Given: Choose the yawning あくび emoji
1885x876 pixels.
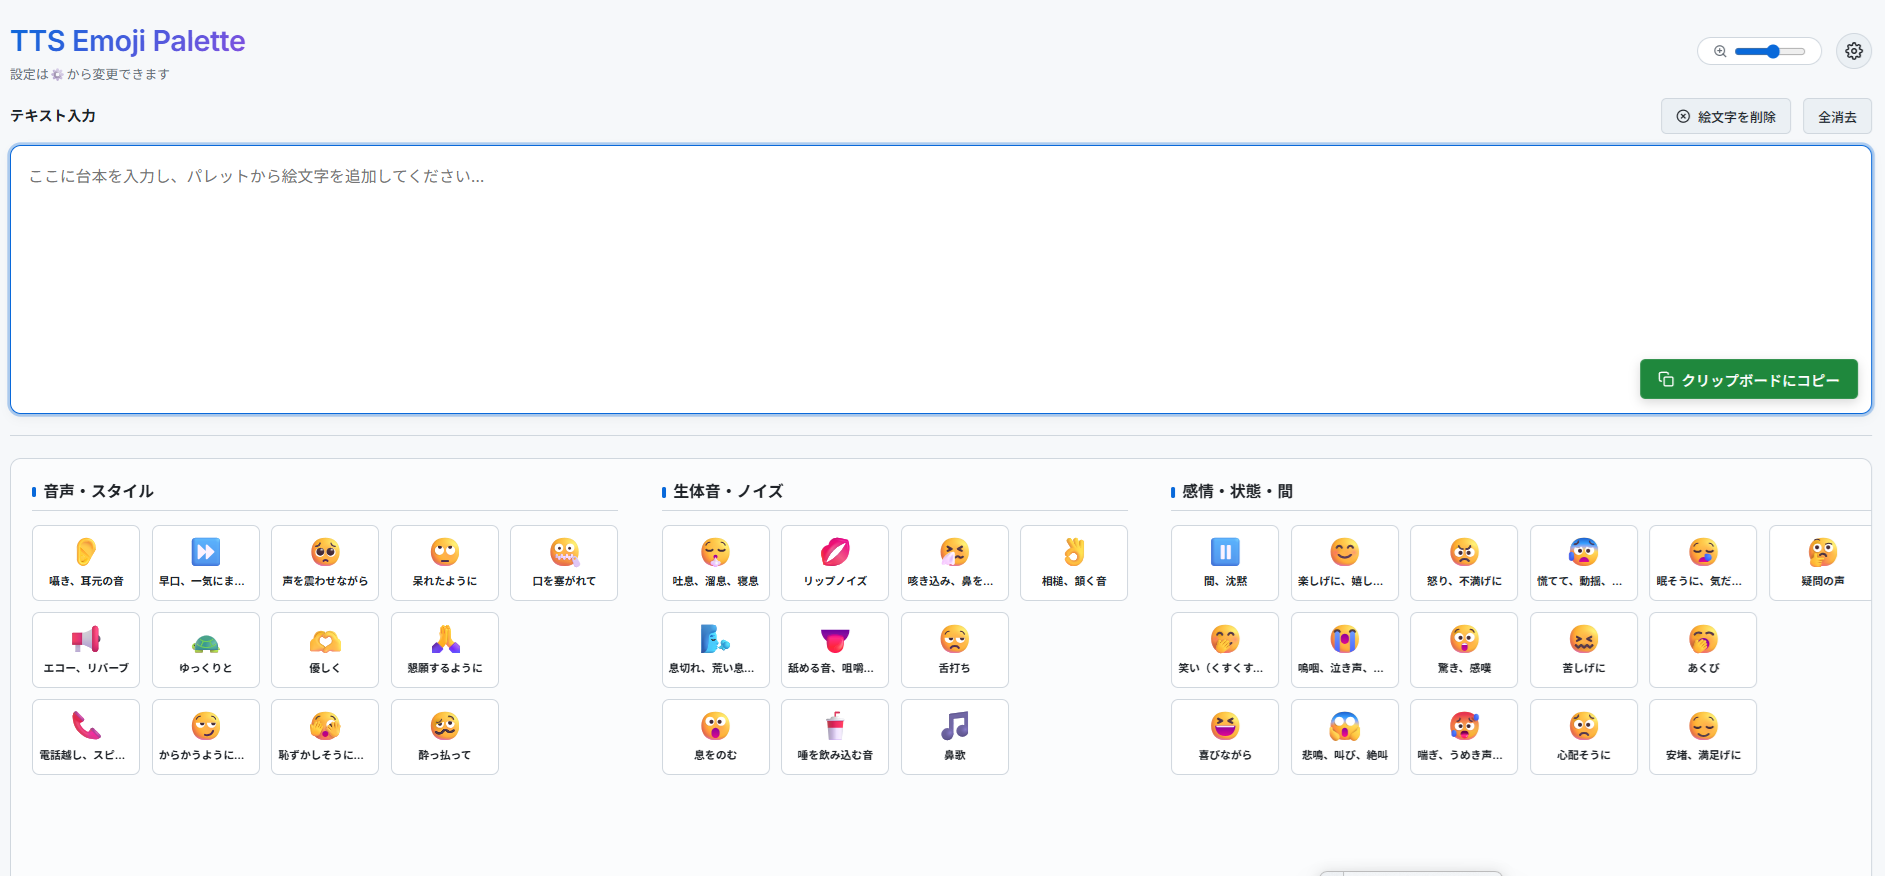Looking at the screenshot, I should click(1702, 649).
